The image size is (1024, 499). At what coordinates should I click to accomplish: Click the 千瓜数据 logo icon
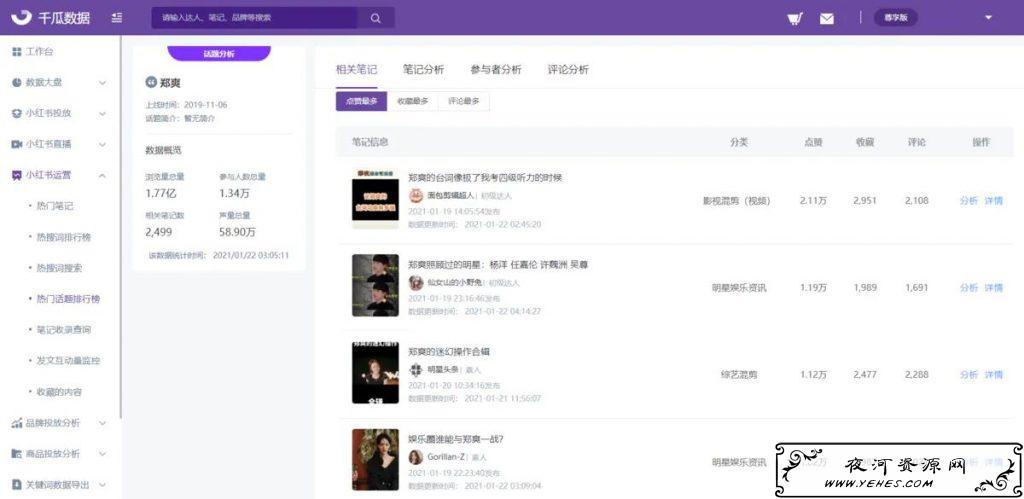[x=20, y=17]
